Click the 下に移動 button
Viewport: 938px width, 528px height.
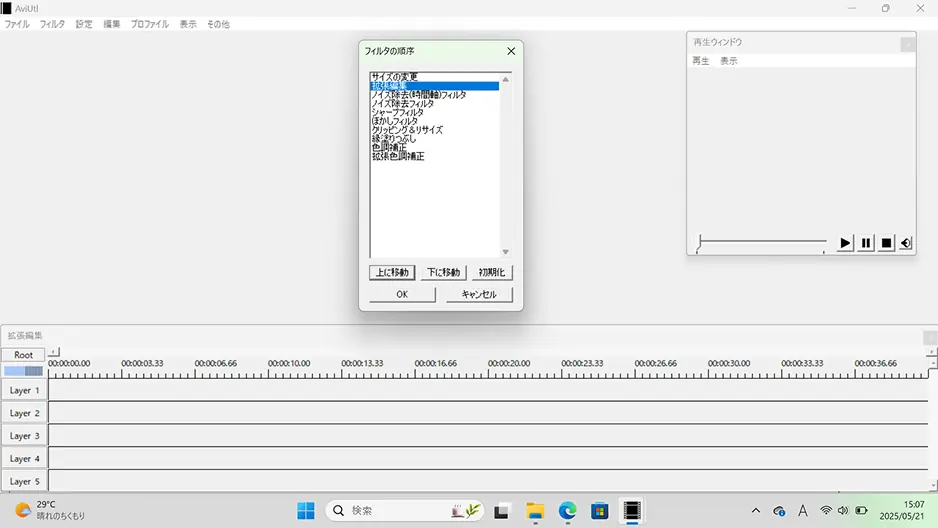point(443,272)
